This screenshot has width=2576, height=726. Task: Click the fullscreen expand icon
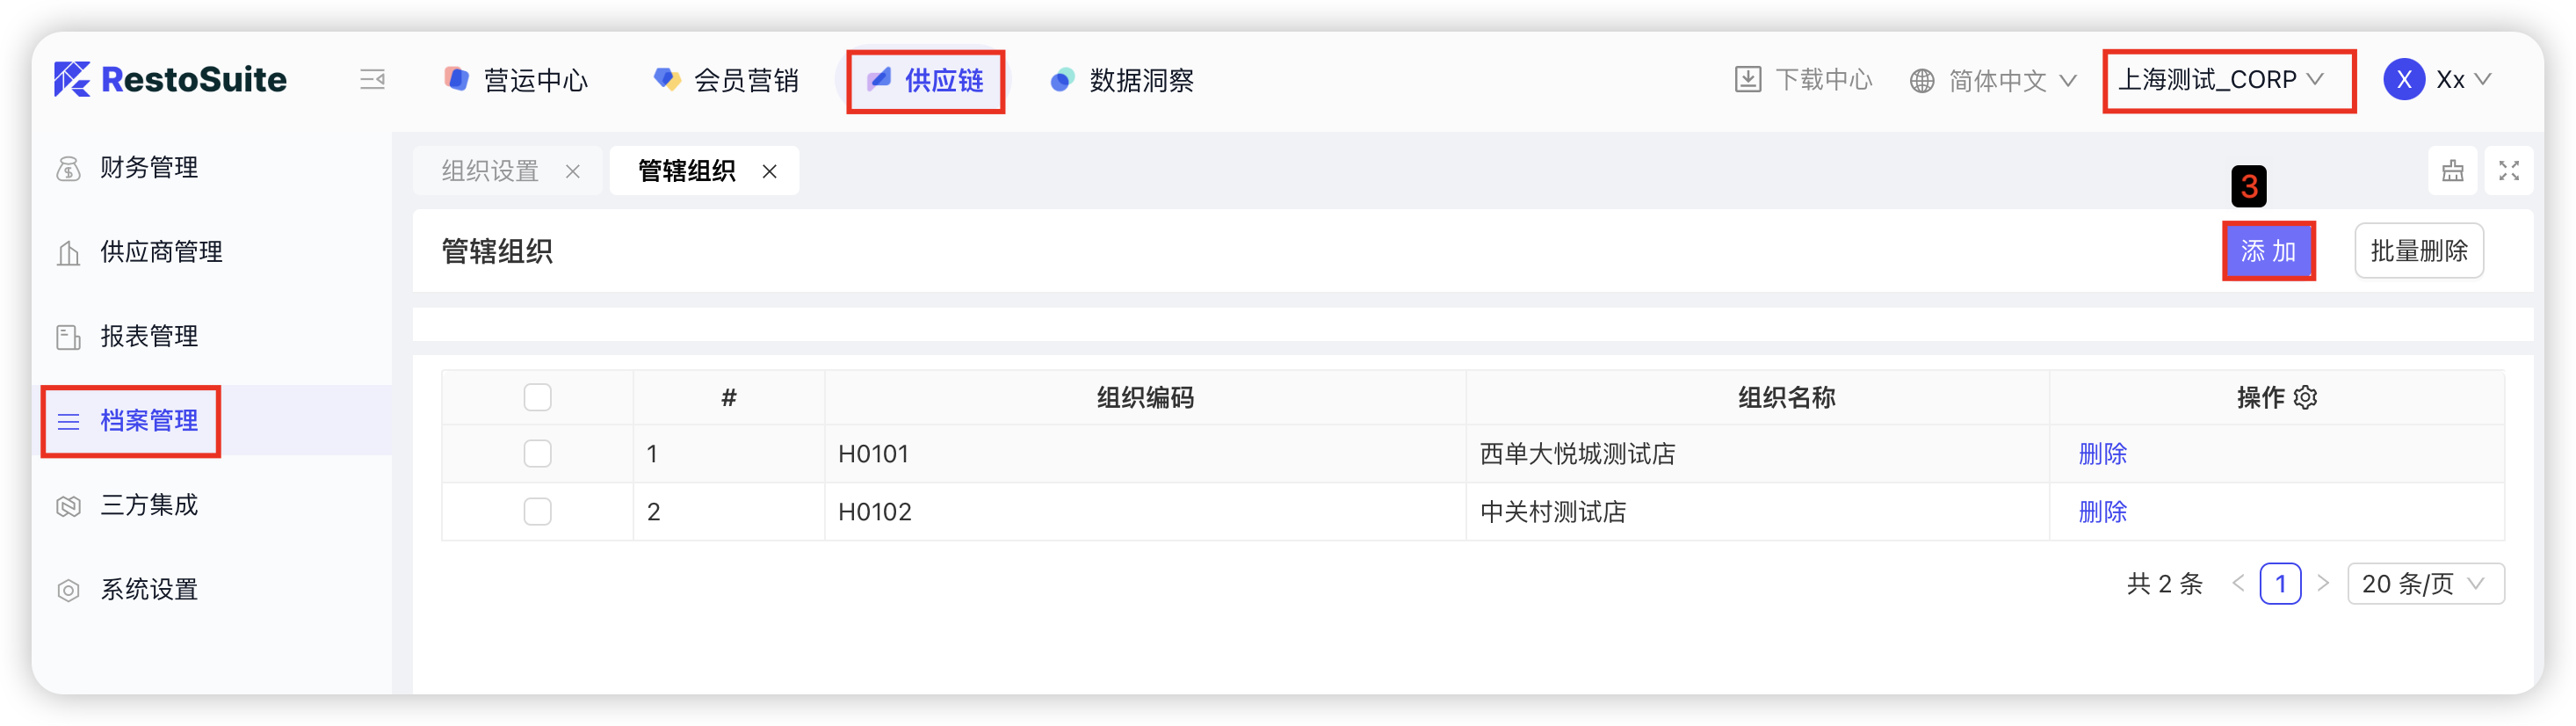click(x=2508, y=171)
